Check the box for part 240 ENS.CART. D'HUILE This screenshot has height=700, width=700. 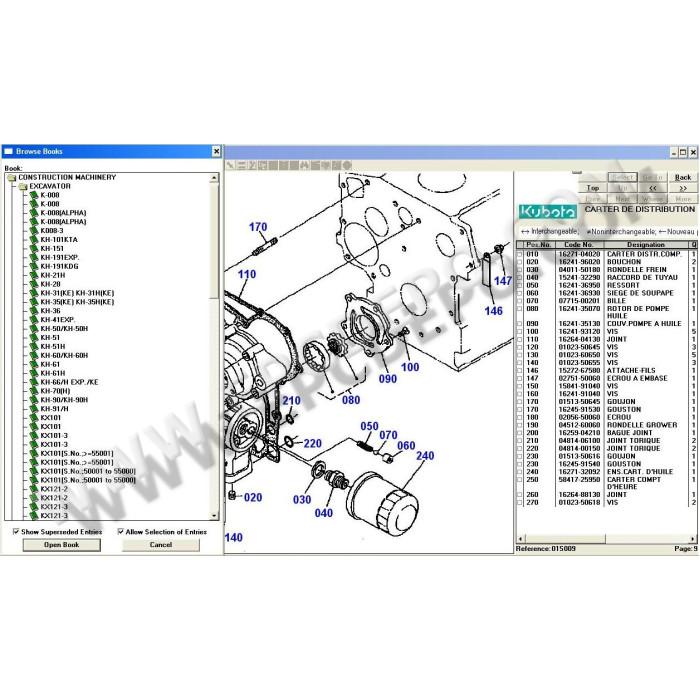point(520,471)
